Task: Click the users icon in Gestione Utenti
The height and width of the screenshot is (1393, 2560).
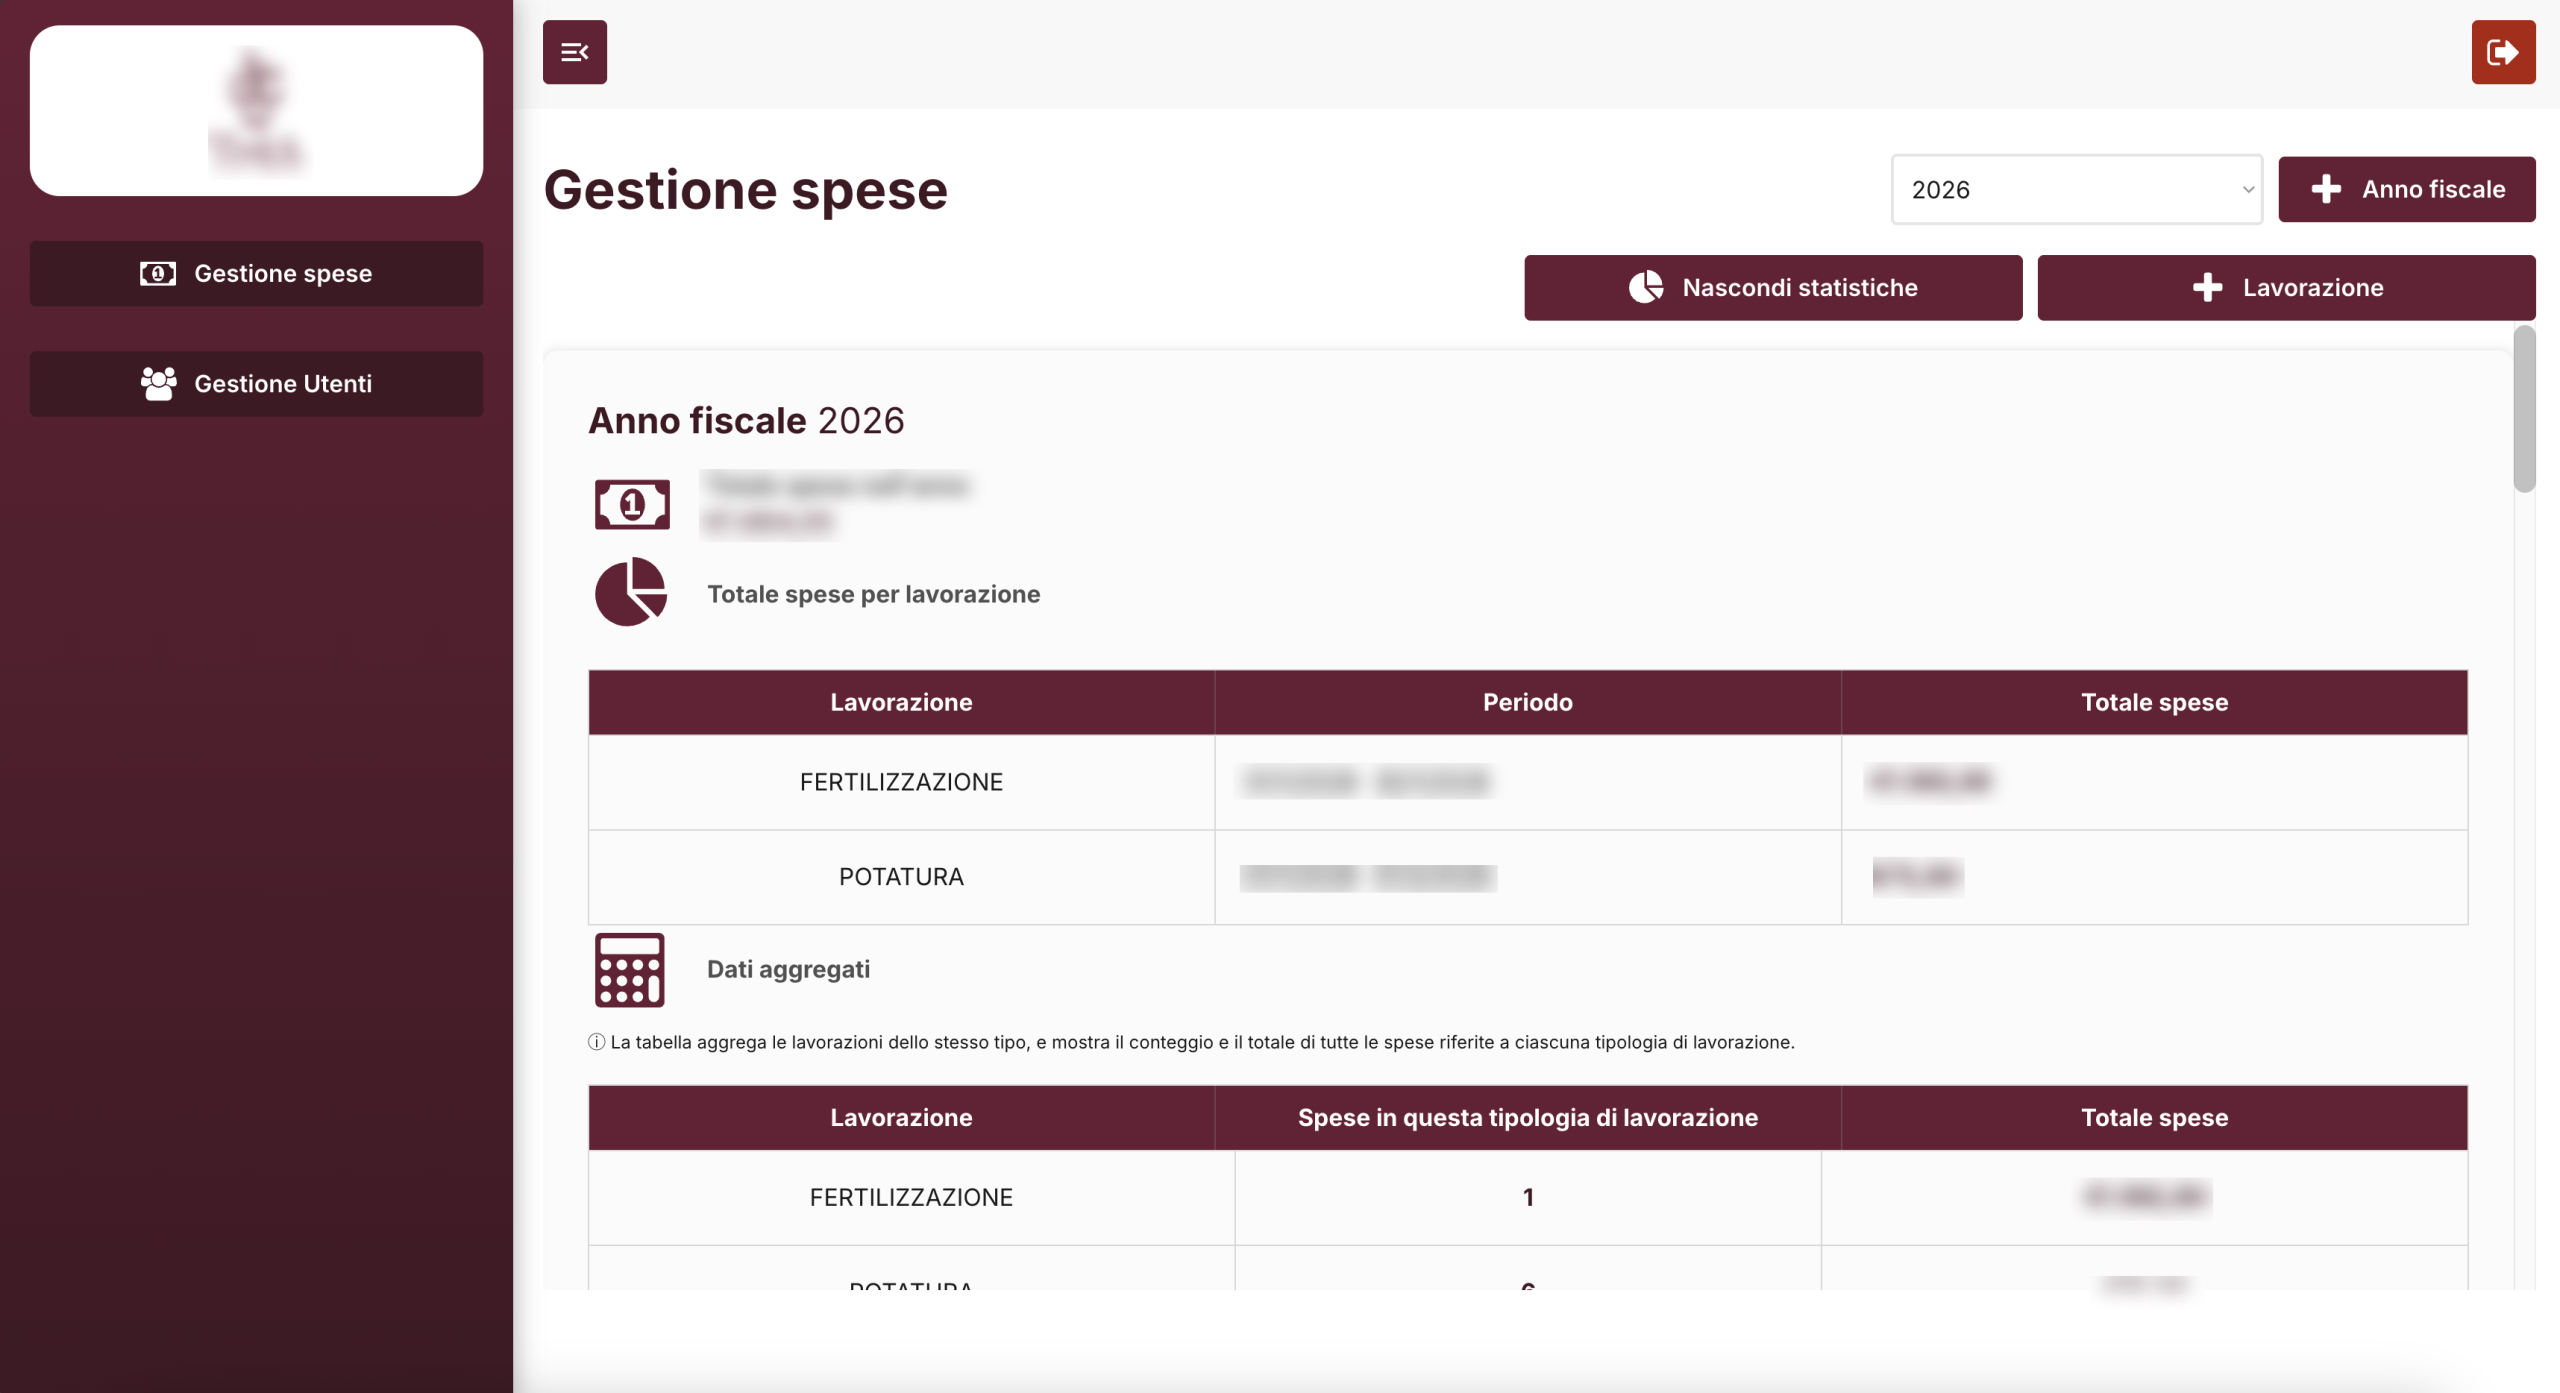Action: click(x=158, y=384)
